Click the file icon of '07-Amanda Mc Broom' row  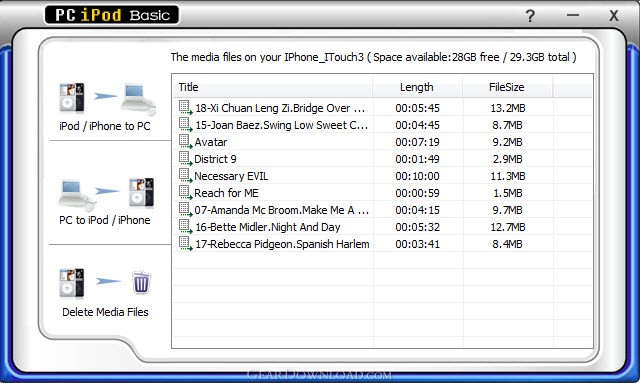pos(185,209)
